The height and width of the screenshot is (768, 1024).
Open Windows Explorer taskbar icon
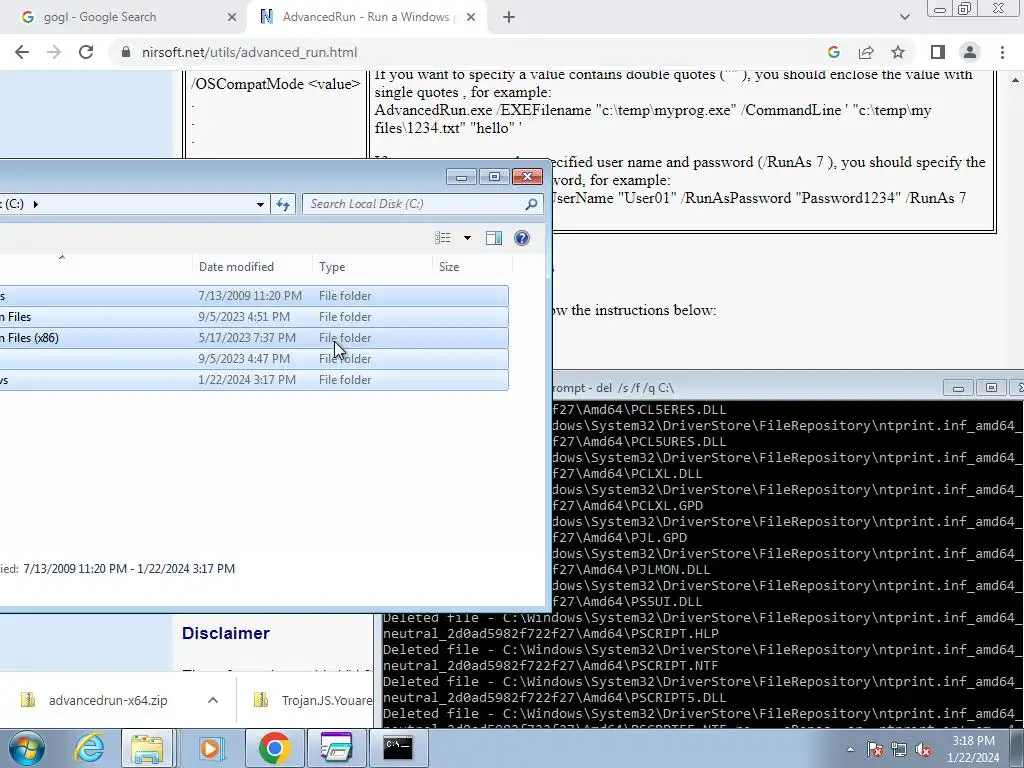tap(147, 748)
